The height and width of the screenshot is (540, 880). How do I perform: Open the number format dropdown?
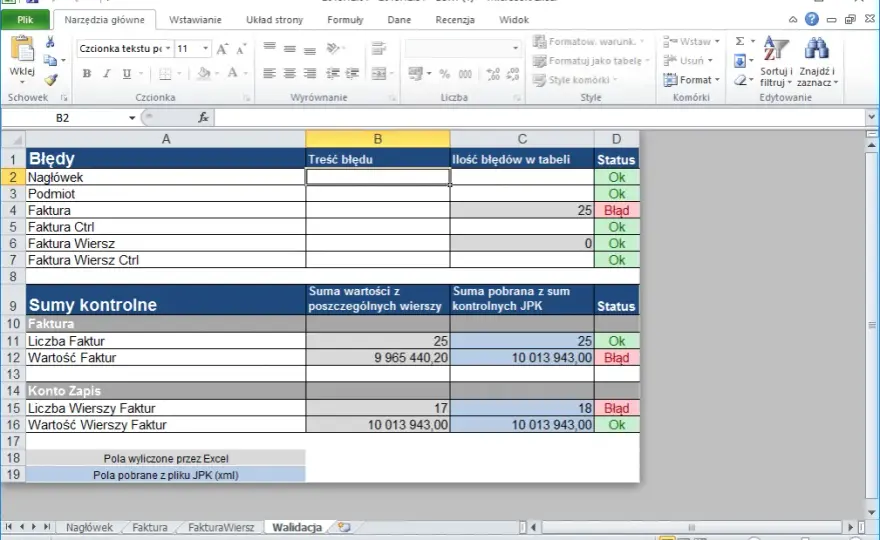[515, 48]
